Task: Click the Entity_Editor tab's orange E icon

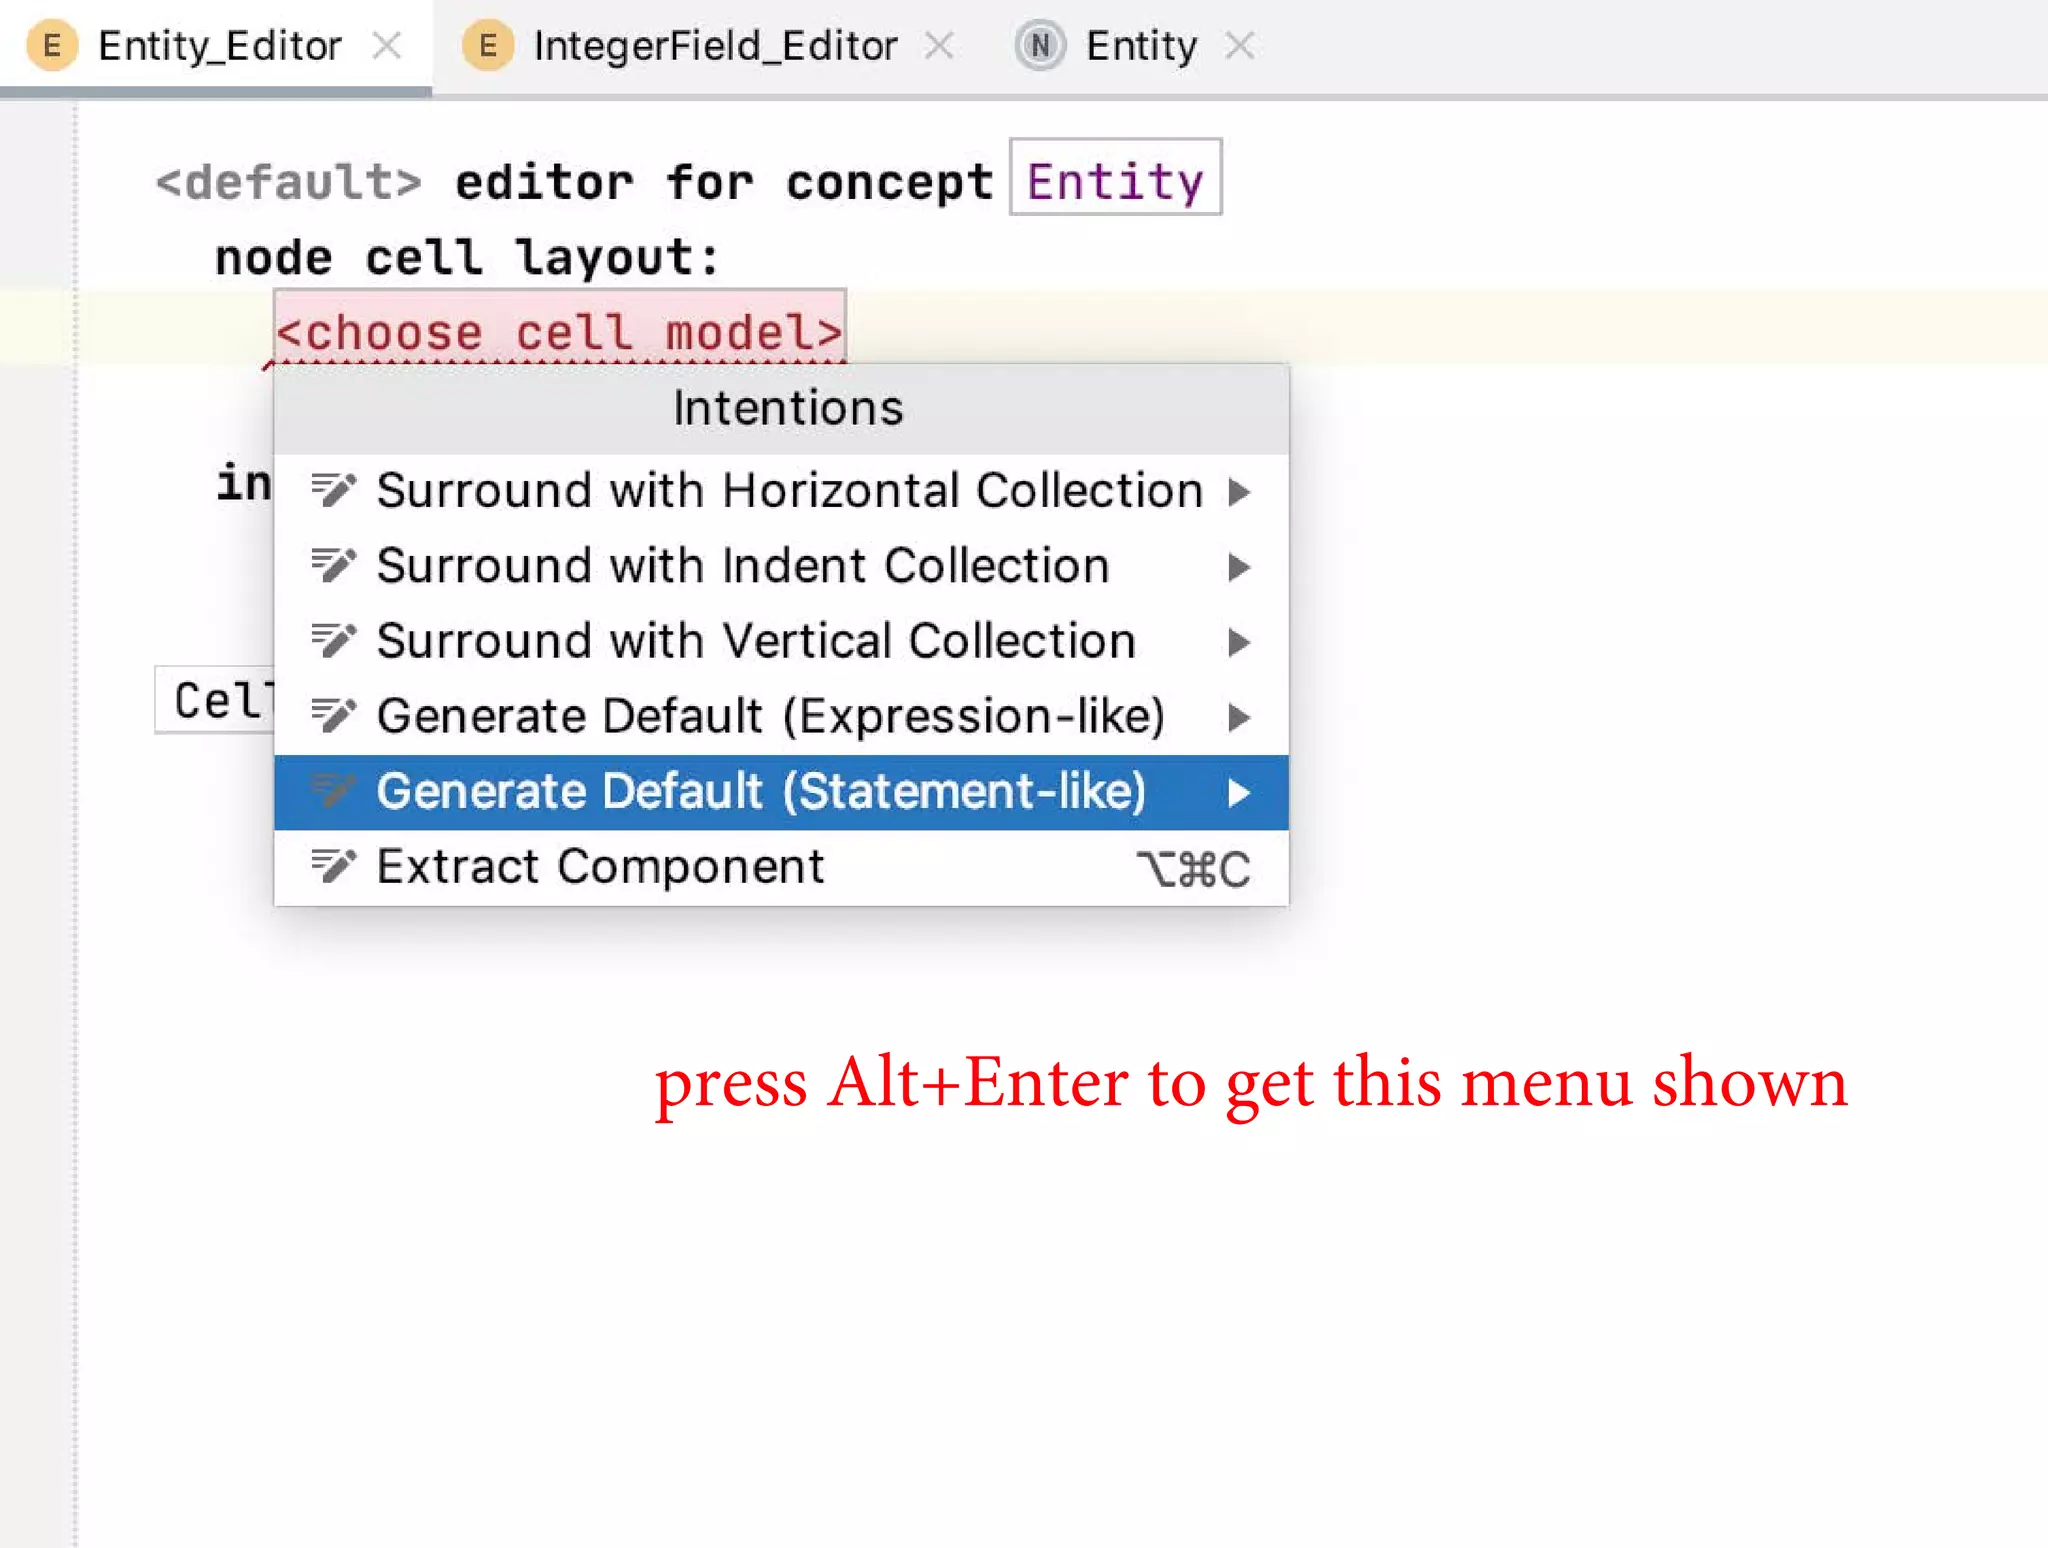Action: click(x=52, y=46)
